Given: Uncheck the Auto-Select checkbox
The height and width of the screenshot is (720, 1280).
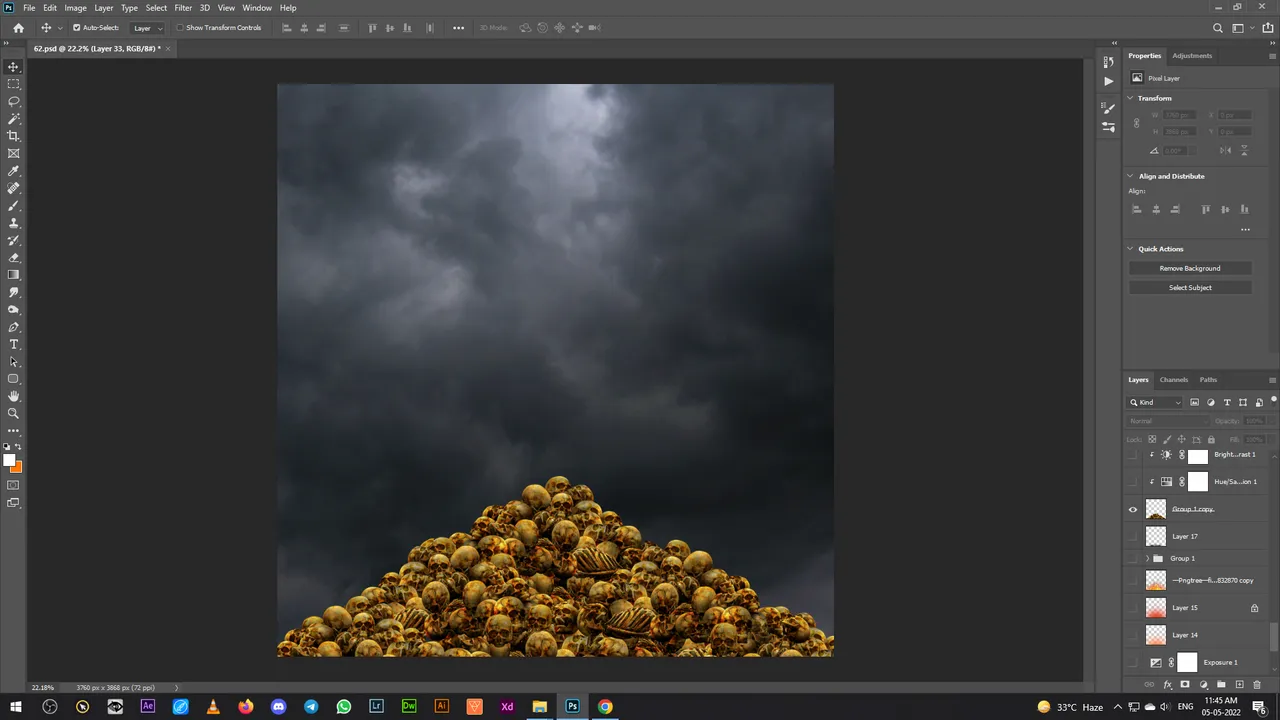Looking at the screenshot, I should click(77, 28).
